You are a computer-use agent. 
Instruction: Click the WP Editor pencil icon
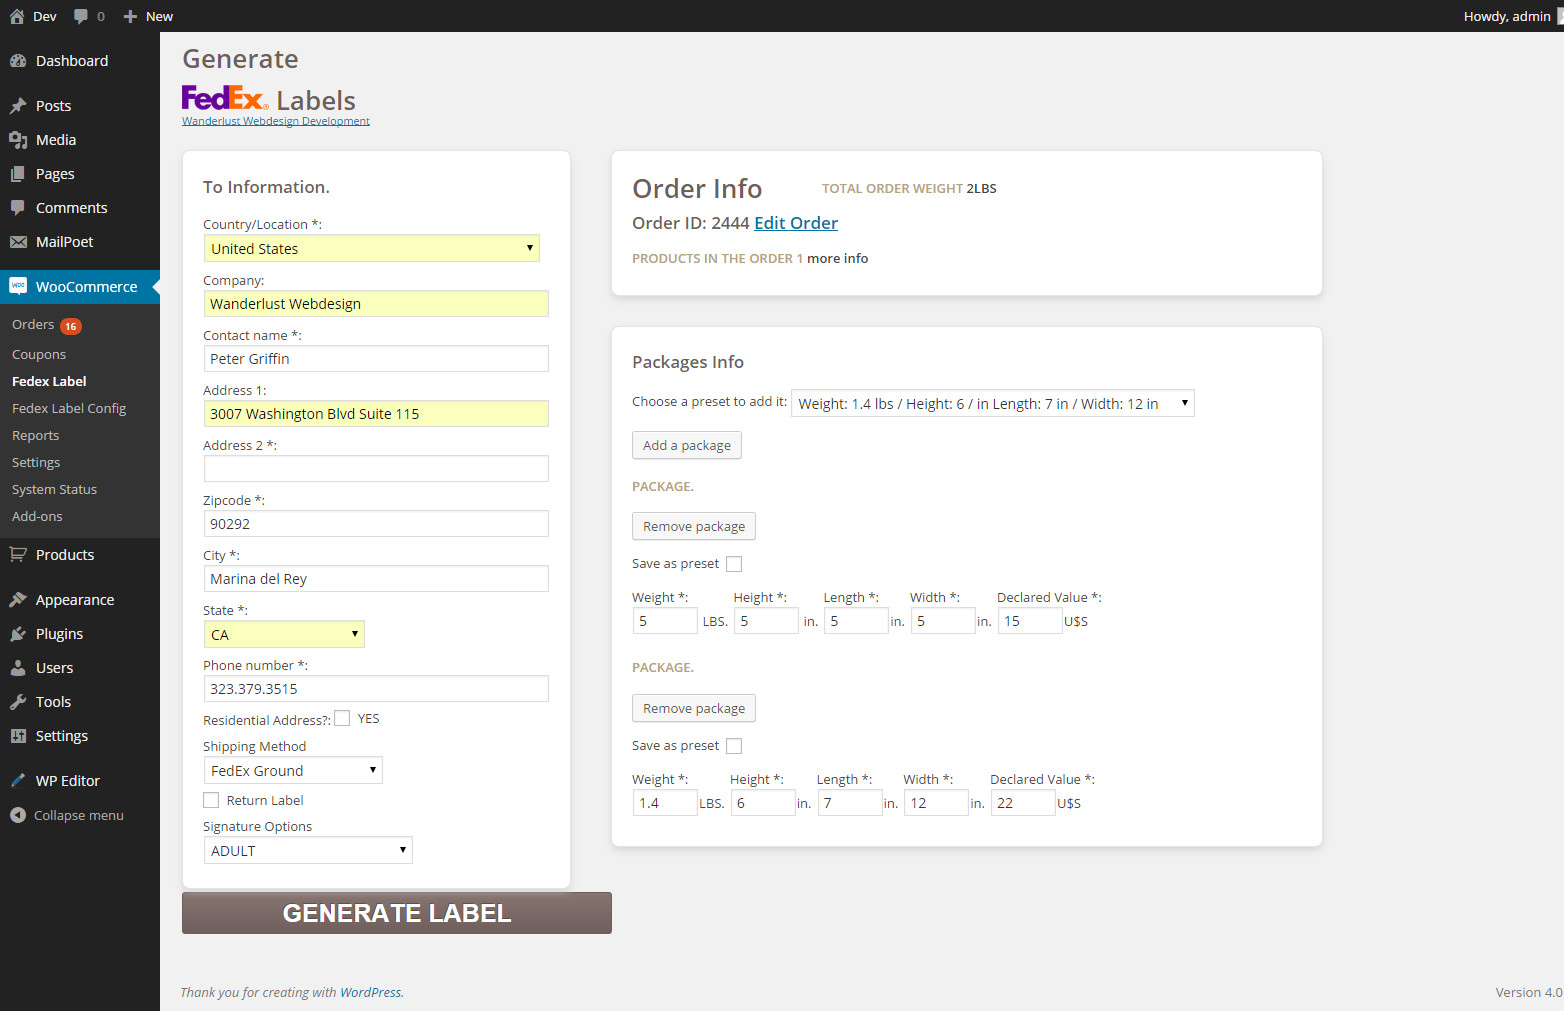point(18,781)
